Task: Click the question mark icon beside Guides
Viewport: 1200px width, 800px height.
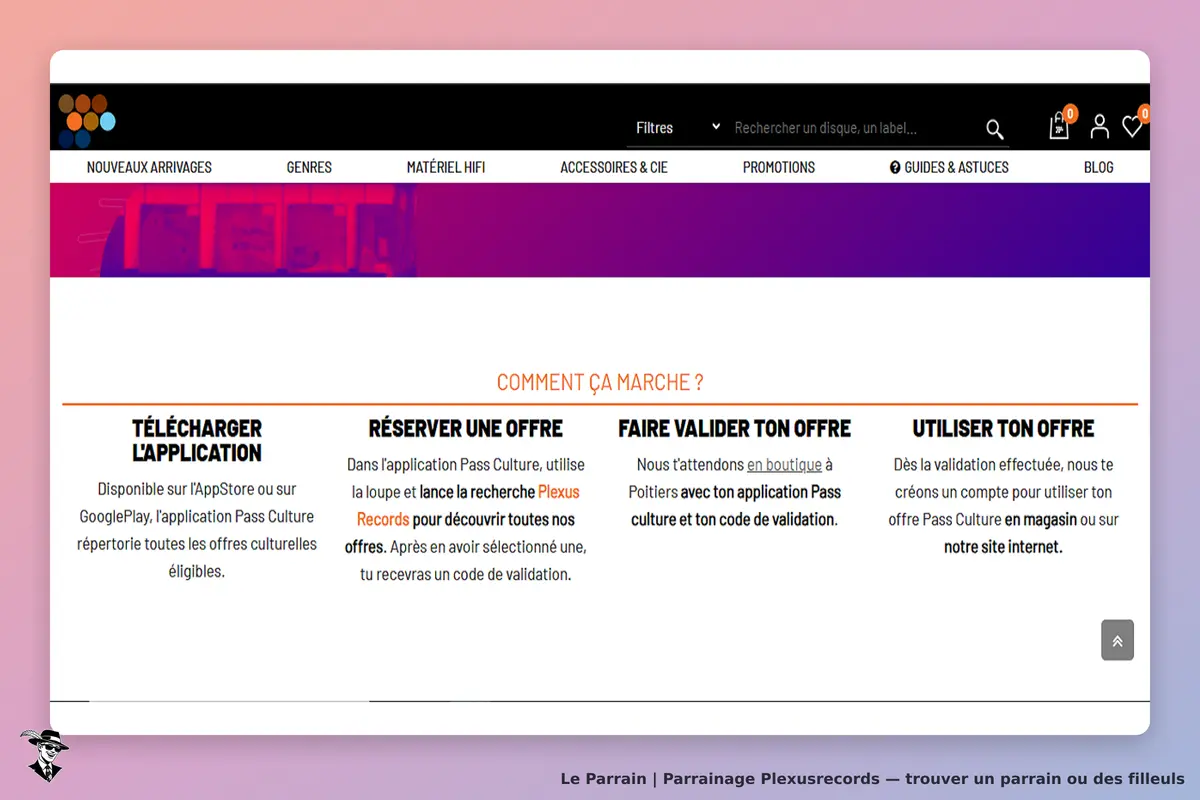Action: click(895, 167)
